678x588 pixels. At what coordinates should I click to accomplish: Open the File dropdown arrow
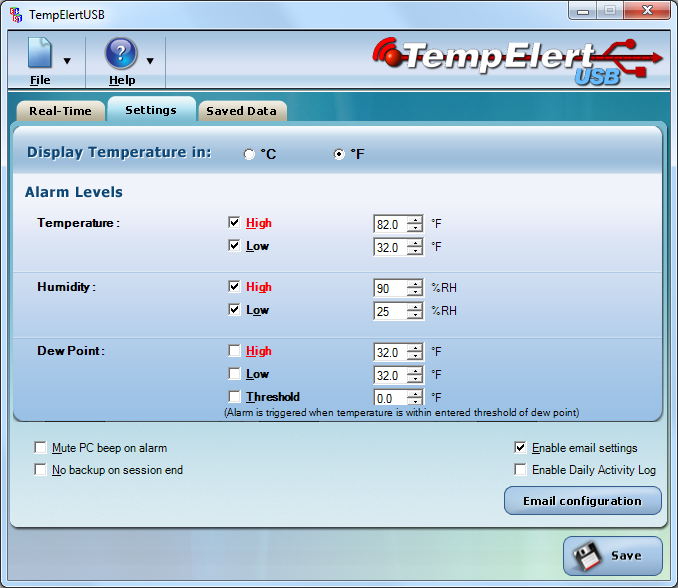[67, 61]
